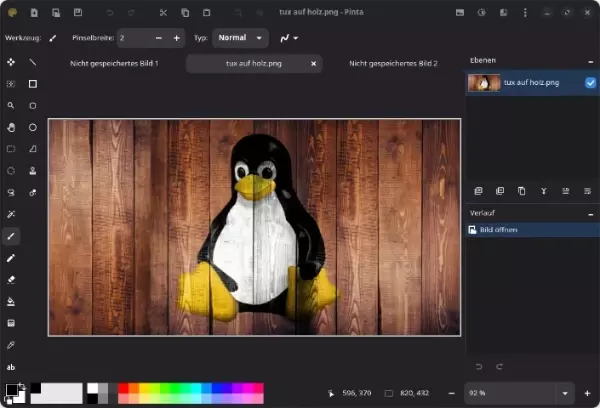Select the Zoom magnifier tool
The height and width of the screenshot is (408, 600).
[x=11, y=106]
